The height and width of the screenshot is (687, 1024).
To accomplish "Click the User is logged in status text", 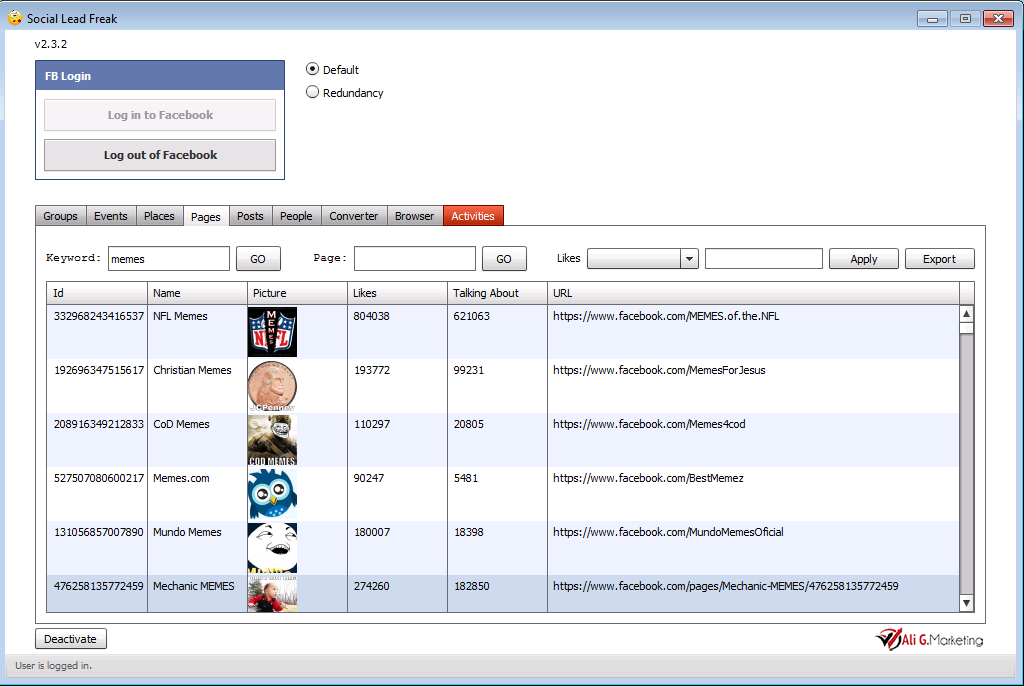I will tap(54, 665).
